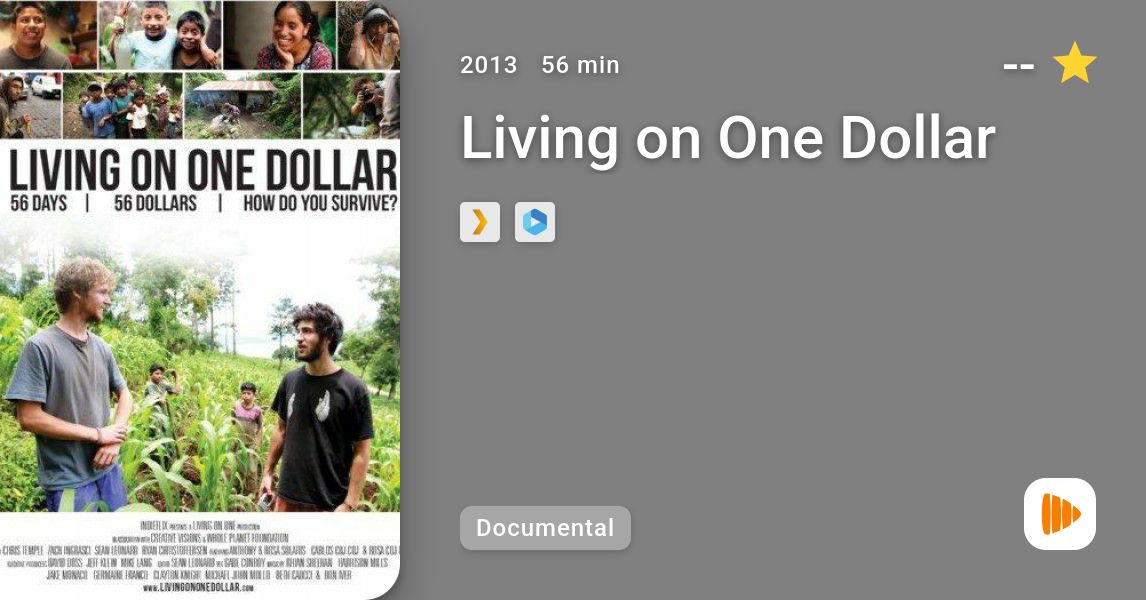The width and height of the screenshot is (1146, 600).
Task: Click the gold star rating icon
Action: pos(1074,63)
